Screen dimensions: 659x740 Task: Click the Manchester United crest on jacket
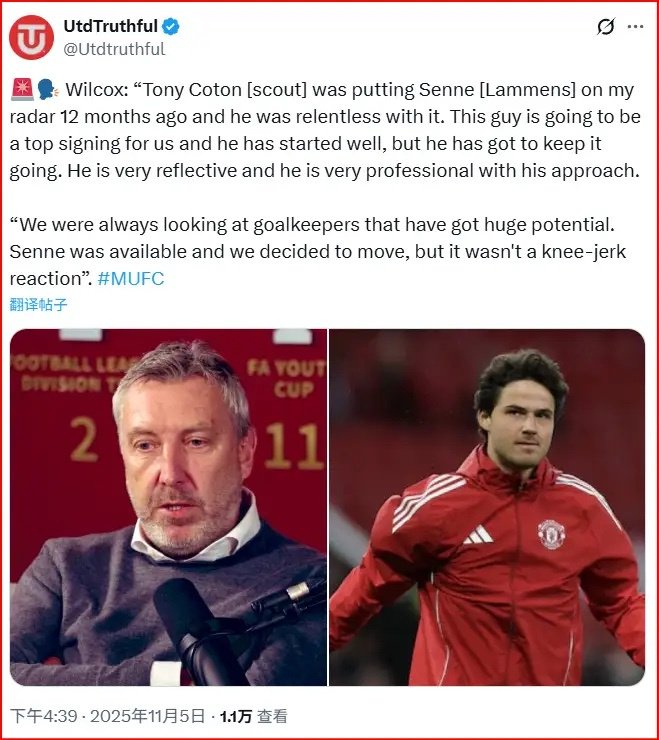(550, 533)
